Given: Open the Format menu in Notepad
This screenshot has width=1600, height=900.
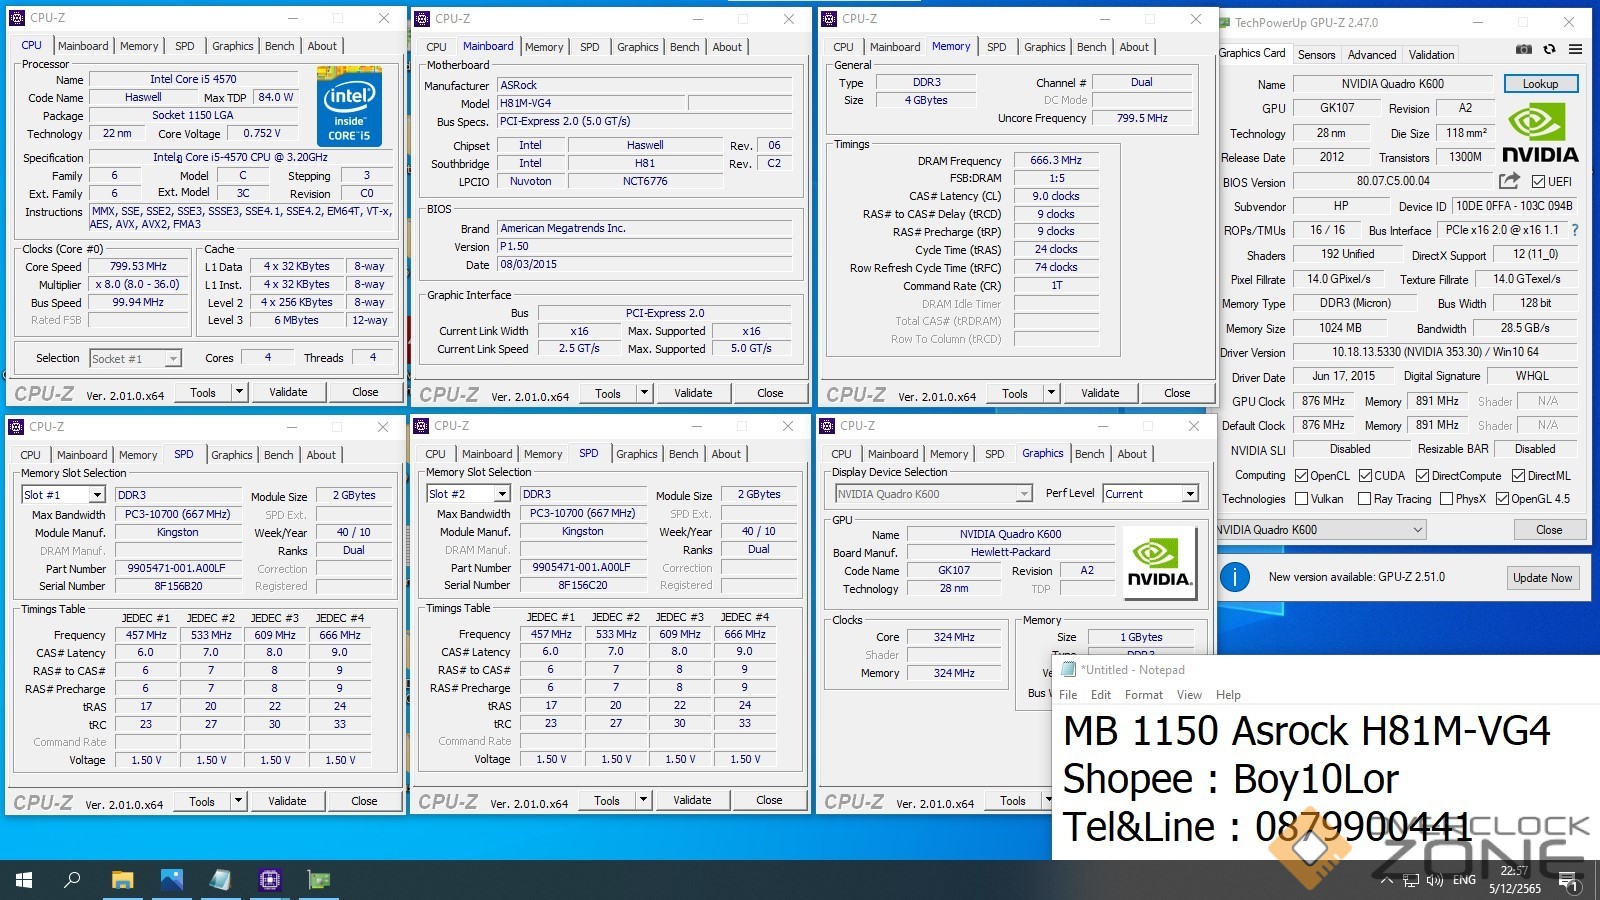Looking at the screenshot, I should (x=1143, y=695).
